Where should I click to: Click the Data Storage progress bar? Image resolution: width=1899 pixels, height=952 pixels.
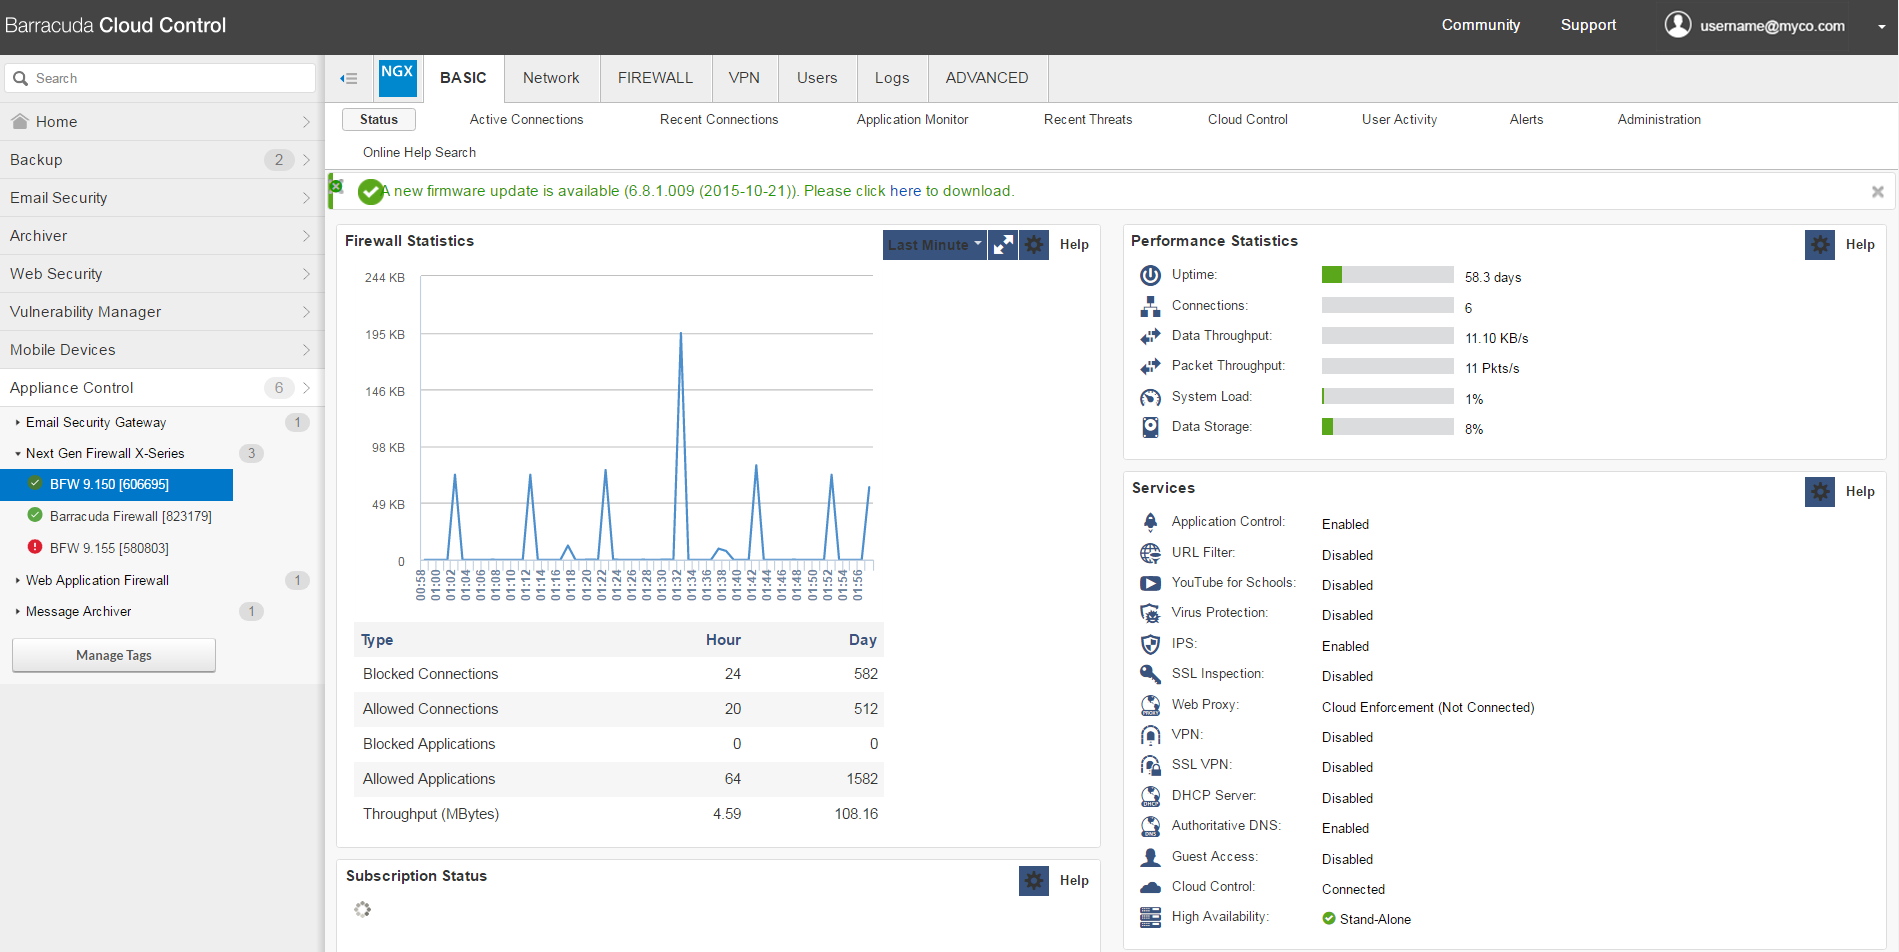pos(1387,427)
